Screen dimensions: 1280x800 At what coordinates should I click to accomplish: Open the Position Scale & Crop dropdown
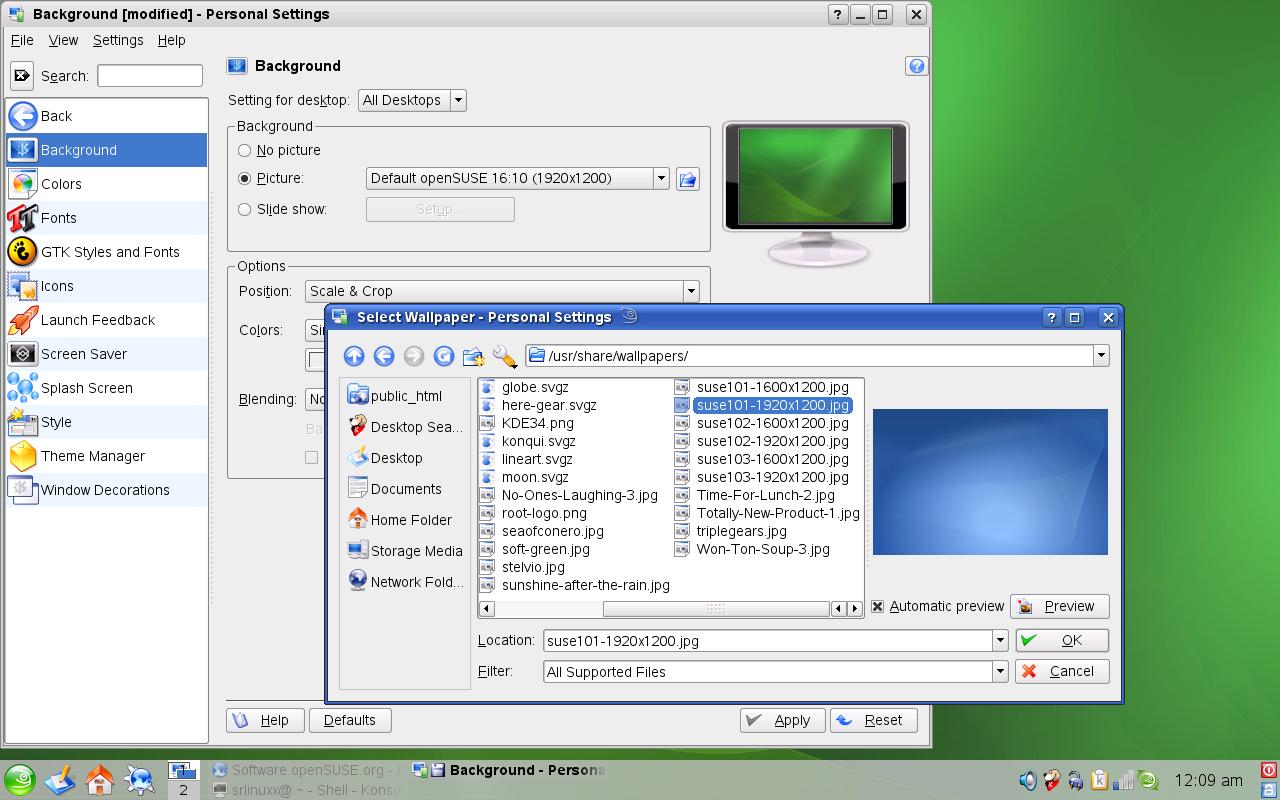(502, 291)
